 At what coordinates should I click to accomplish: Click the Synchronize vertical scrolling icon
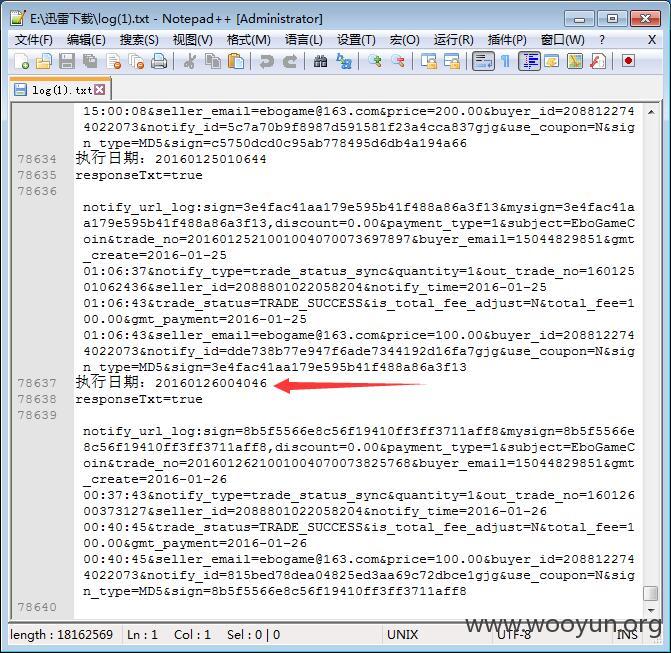(429, 62)
